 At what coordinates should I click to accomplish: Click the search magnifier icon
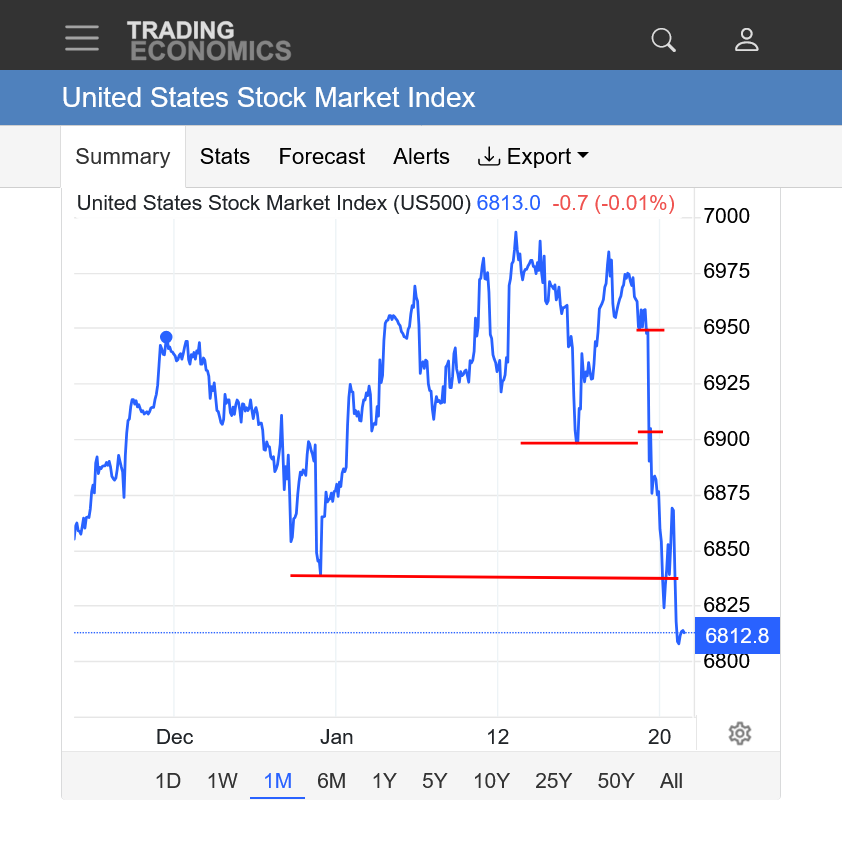(x=664, y=40)
